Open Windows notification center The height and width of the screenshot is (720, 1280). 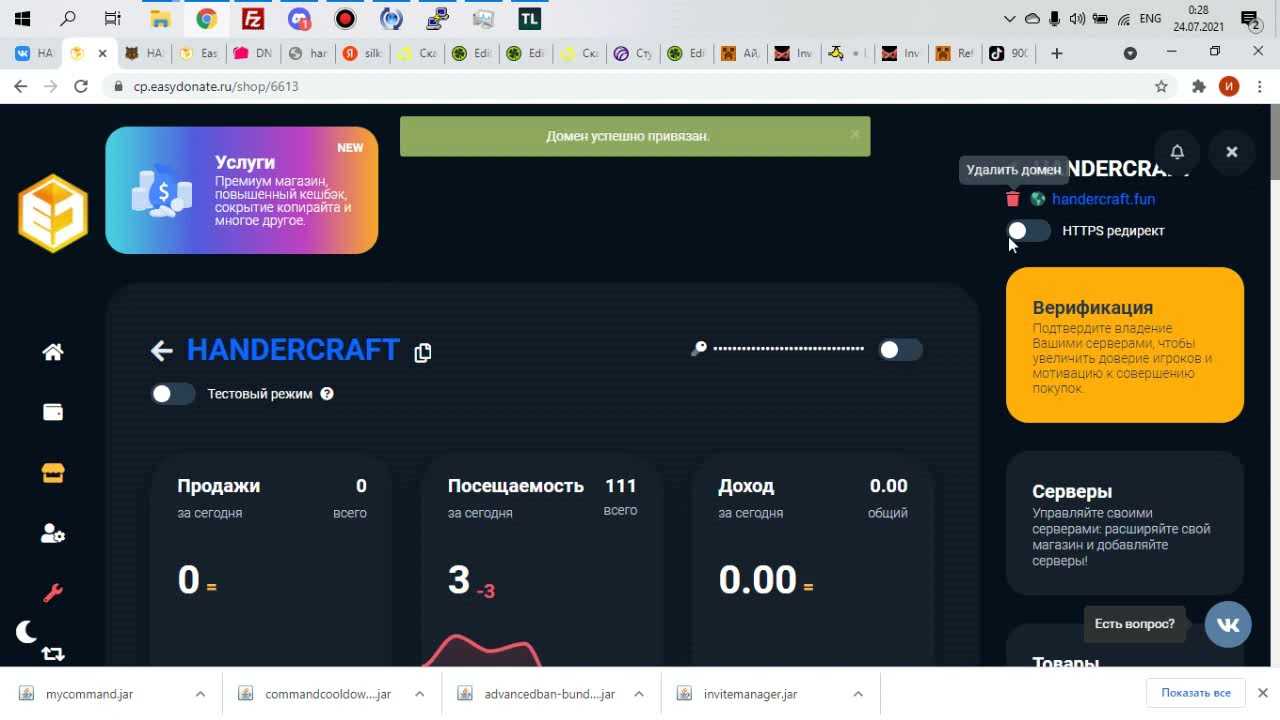(x=1250, y=18)
